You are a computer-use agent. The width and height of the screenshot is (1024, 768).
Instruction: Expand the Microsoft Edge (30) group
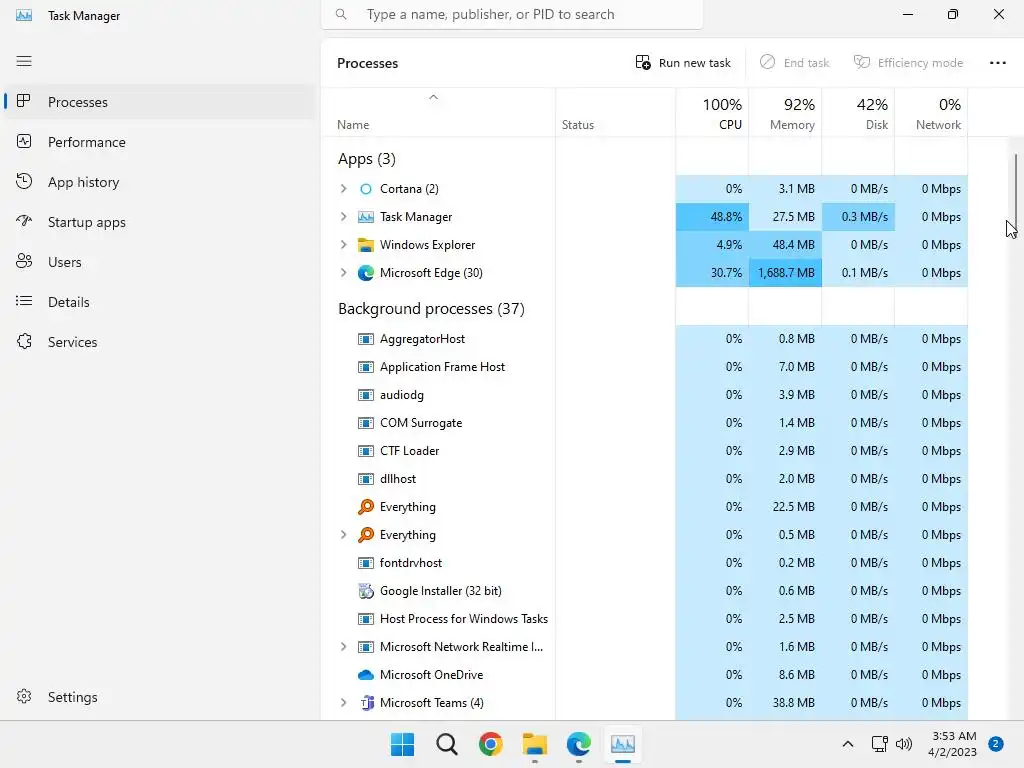coord(344,273)
